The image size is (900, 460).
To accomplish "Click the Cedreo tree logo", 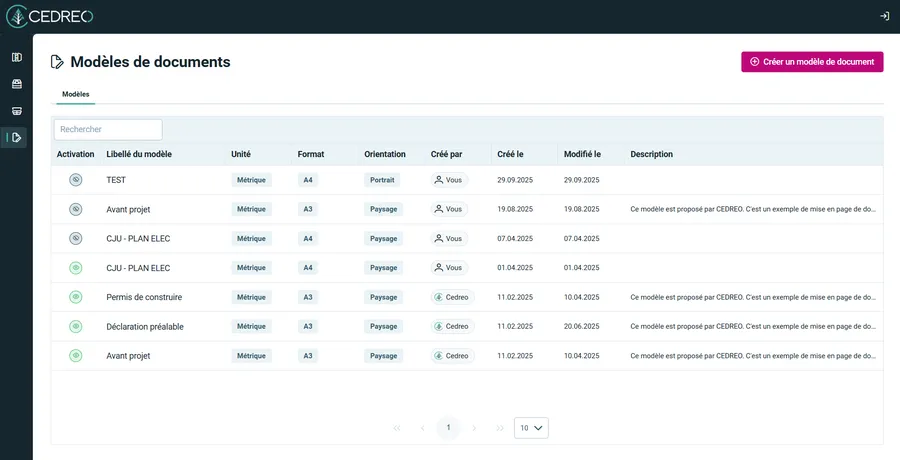I will point(18,16).
